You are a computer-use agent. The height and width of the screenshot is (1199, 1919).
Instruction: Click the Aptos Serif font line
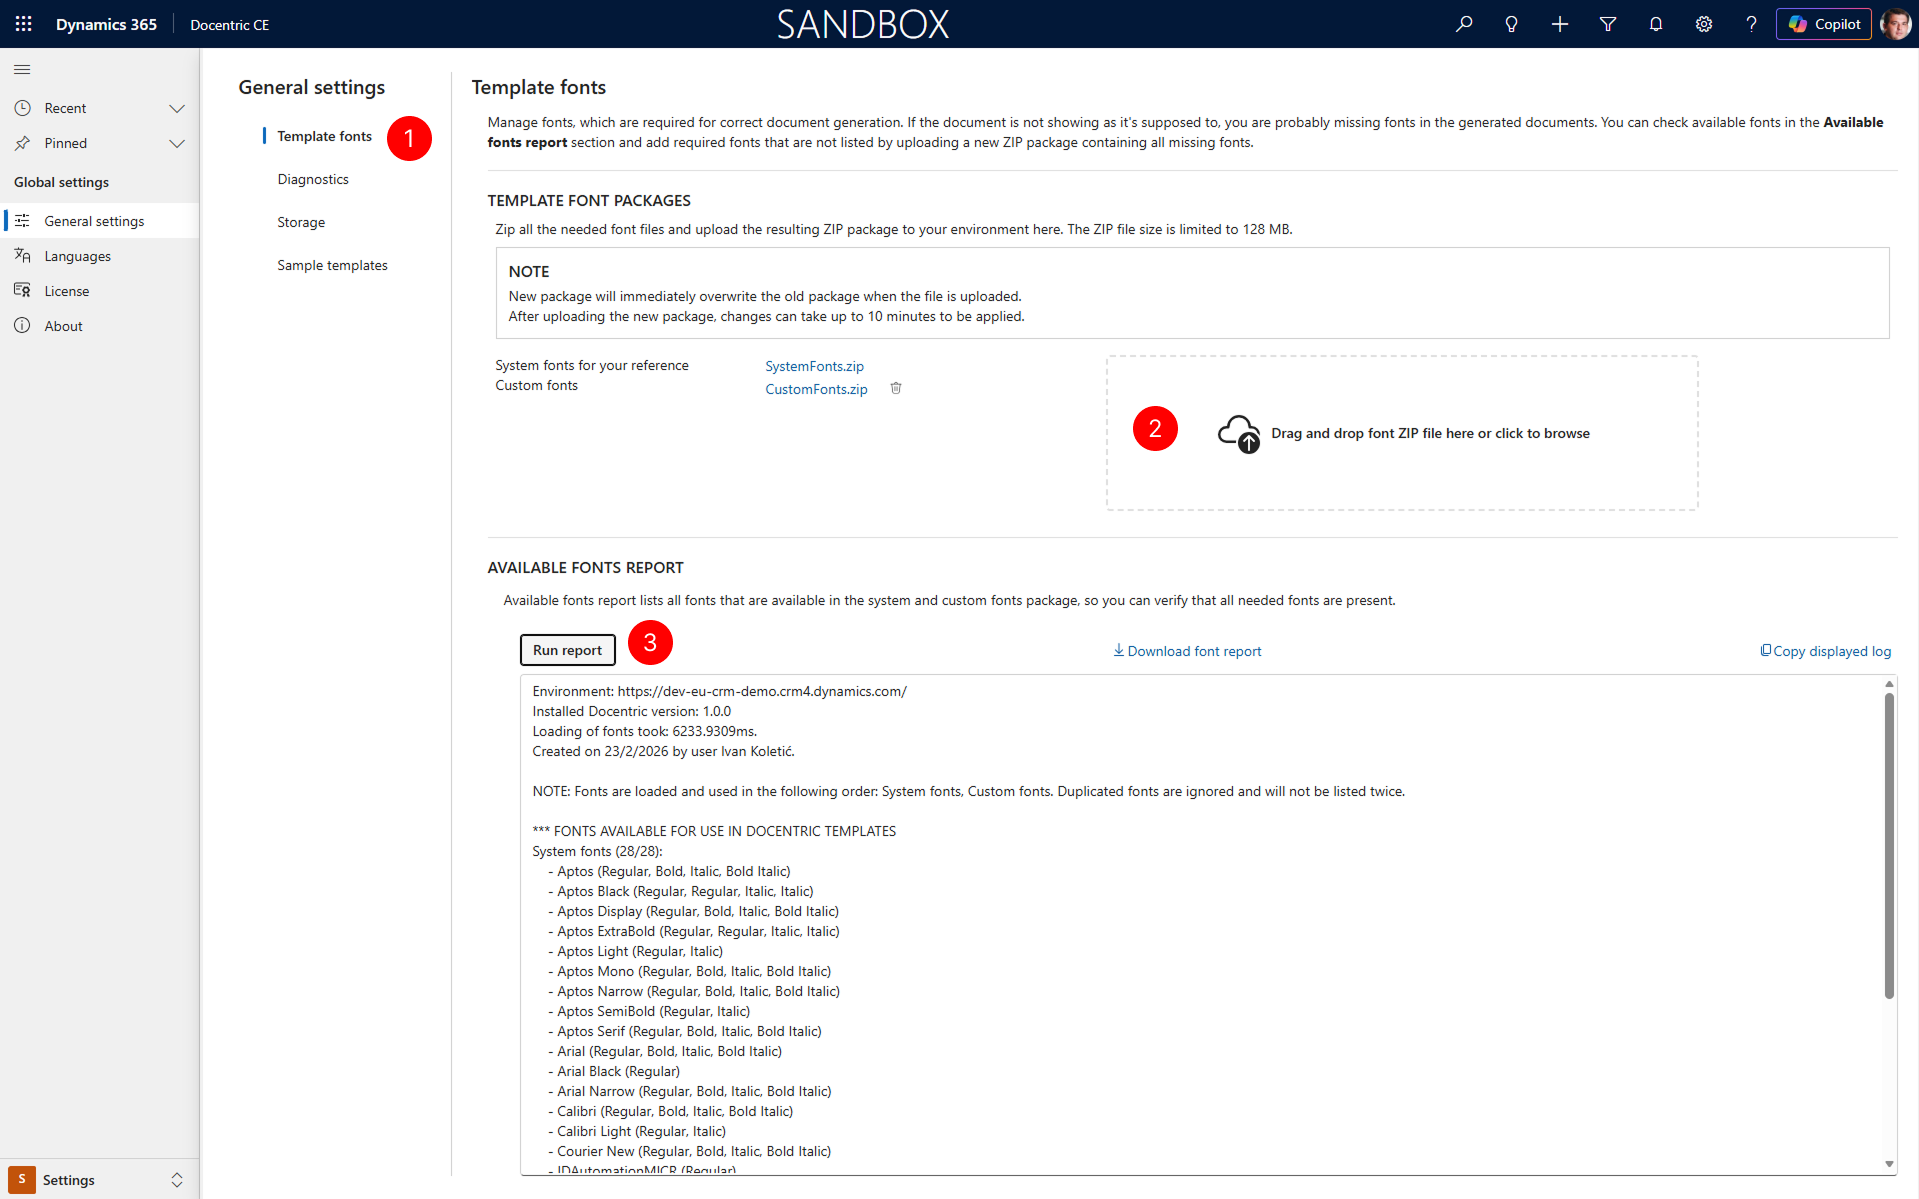tap(685, 1031)
